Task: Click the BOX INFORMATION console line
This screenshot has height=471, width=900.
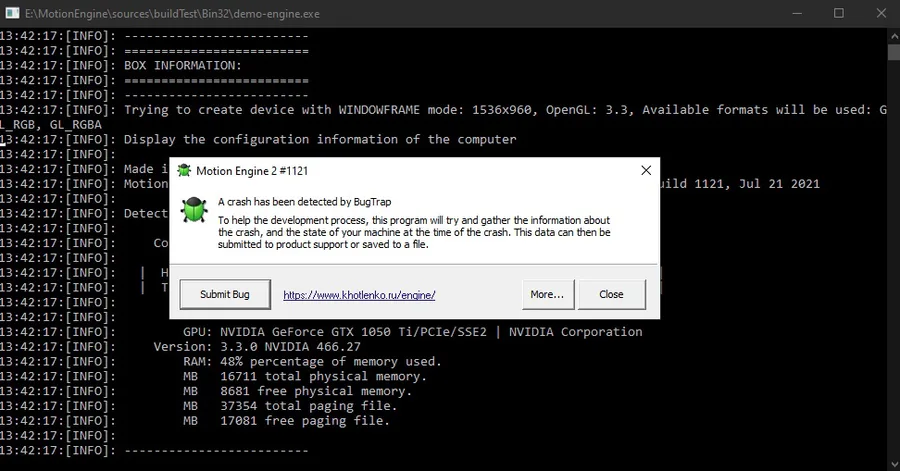Action: coord(183,65)
